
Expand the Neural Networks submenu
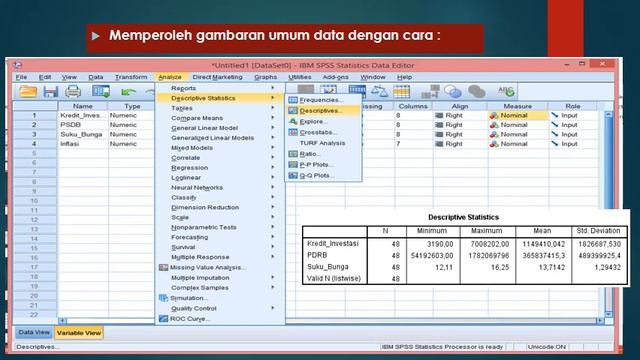[x=220, y=188]
